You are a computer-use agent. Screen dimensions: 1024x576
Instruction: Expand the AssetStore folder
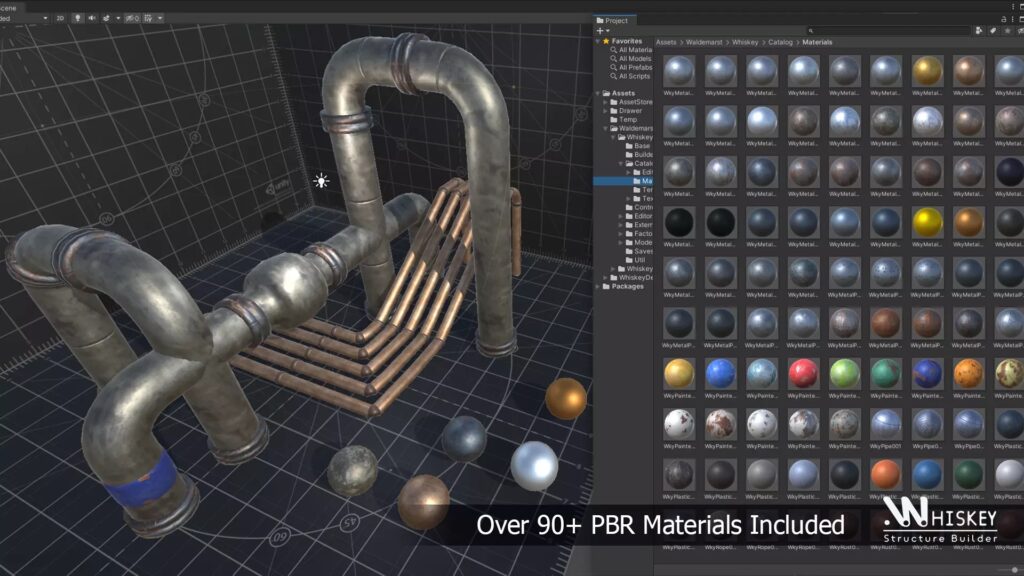coord(606,102)
